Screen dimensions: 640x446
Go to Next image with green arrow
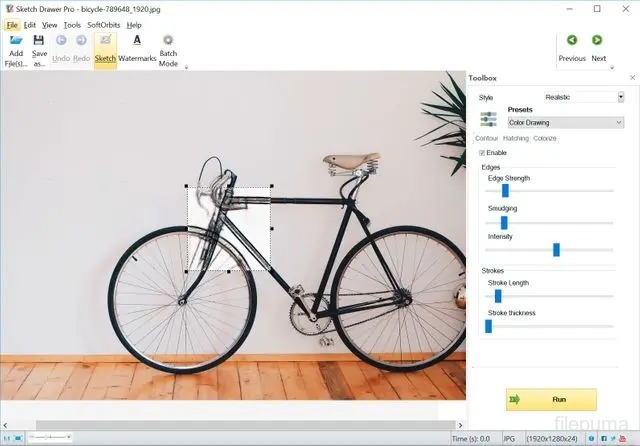click(x=598, y=41)
